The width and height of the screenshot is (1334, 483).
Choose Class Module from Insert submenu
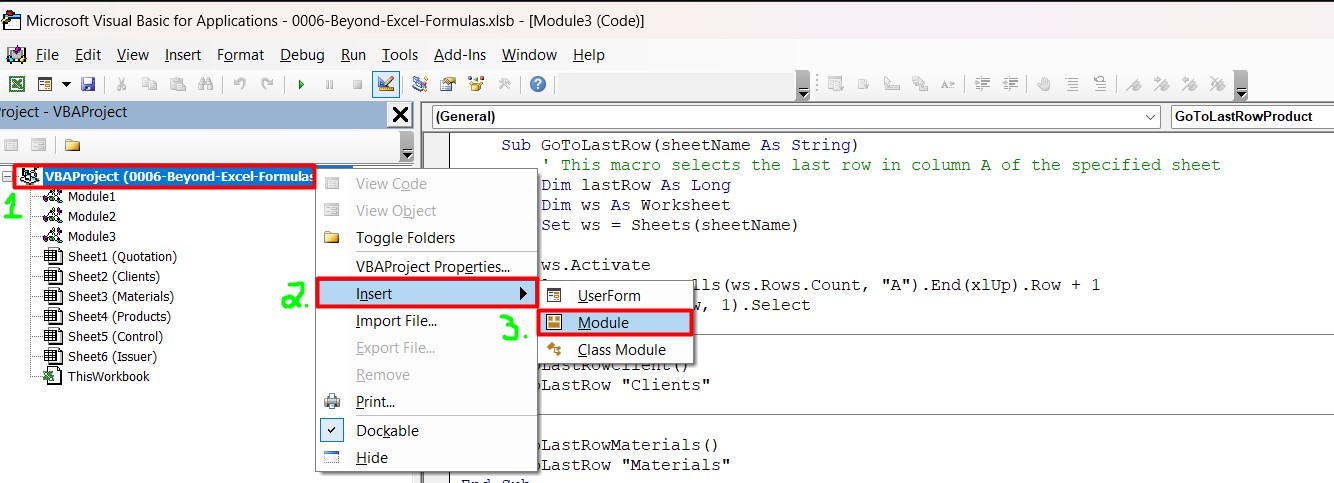616,350
